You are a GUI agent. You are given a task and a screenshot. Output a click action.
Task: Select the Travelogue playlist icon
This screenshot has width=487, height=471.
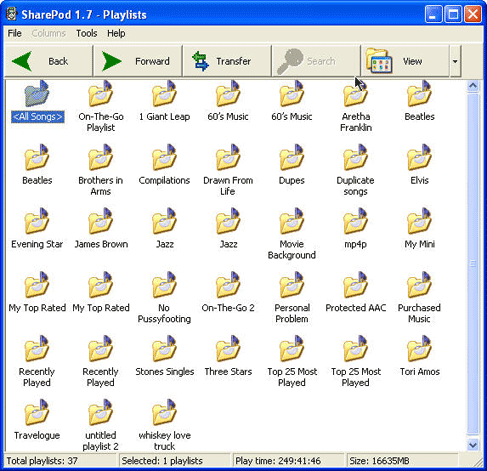click(37, 412)
